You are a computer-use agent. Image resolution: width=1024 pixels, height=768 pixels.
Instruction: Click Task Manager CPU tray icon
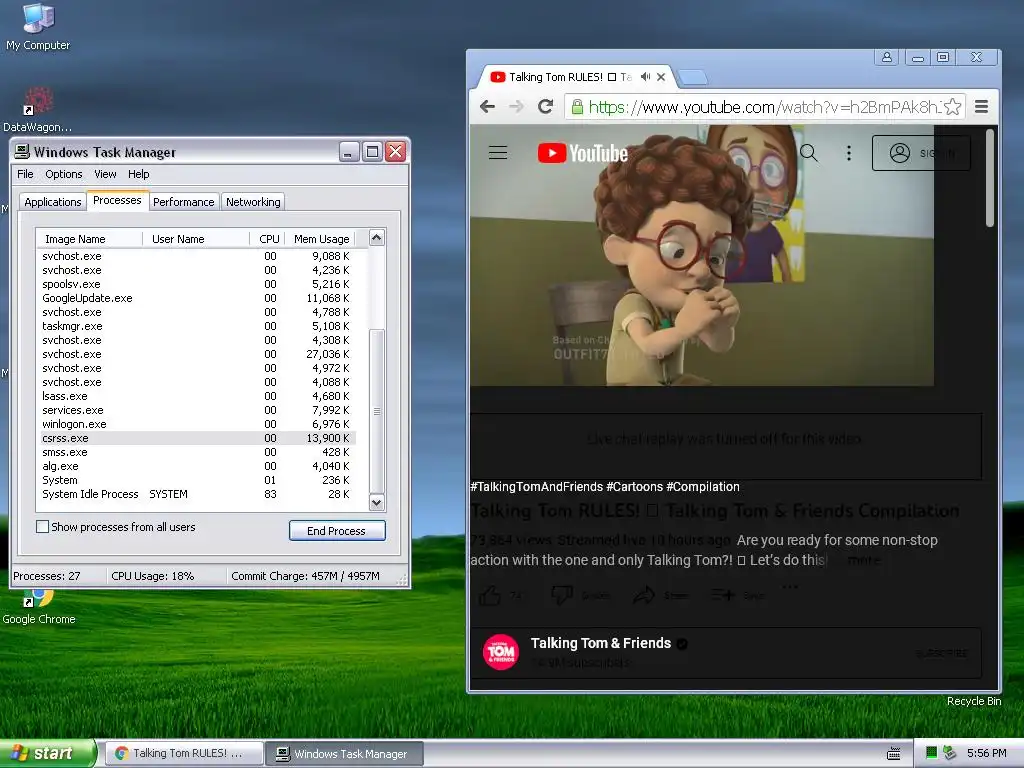click(932, 753)
